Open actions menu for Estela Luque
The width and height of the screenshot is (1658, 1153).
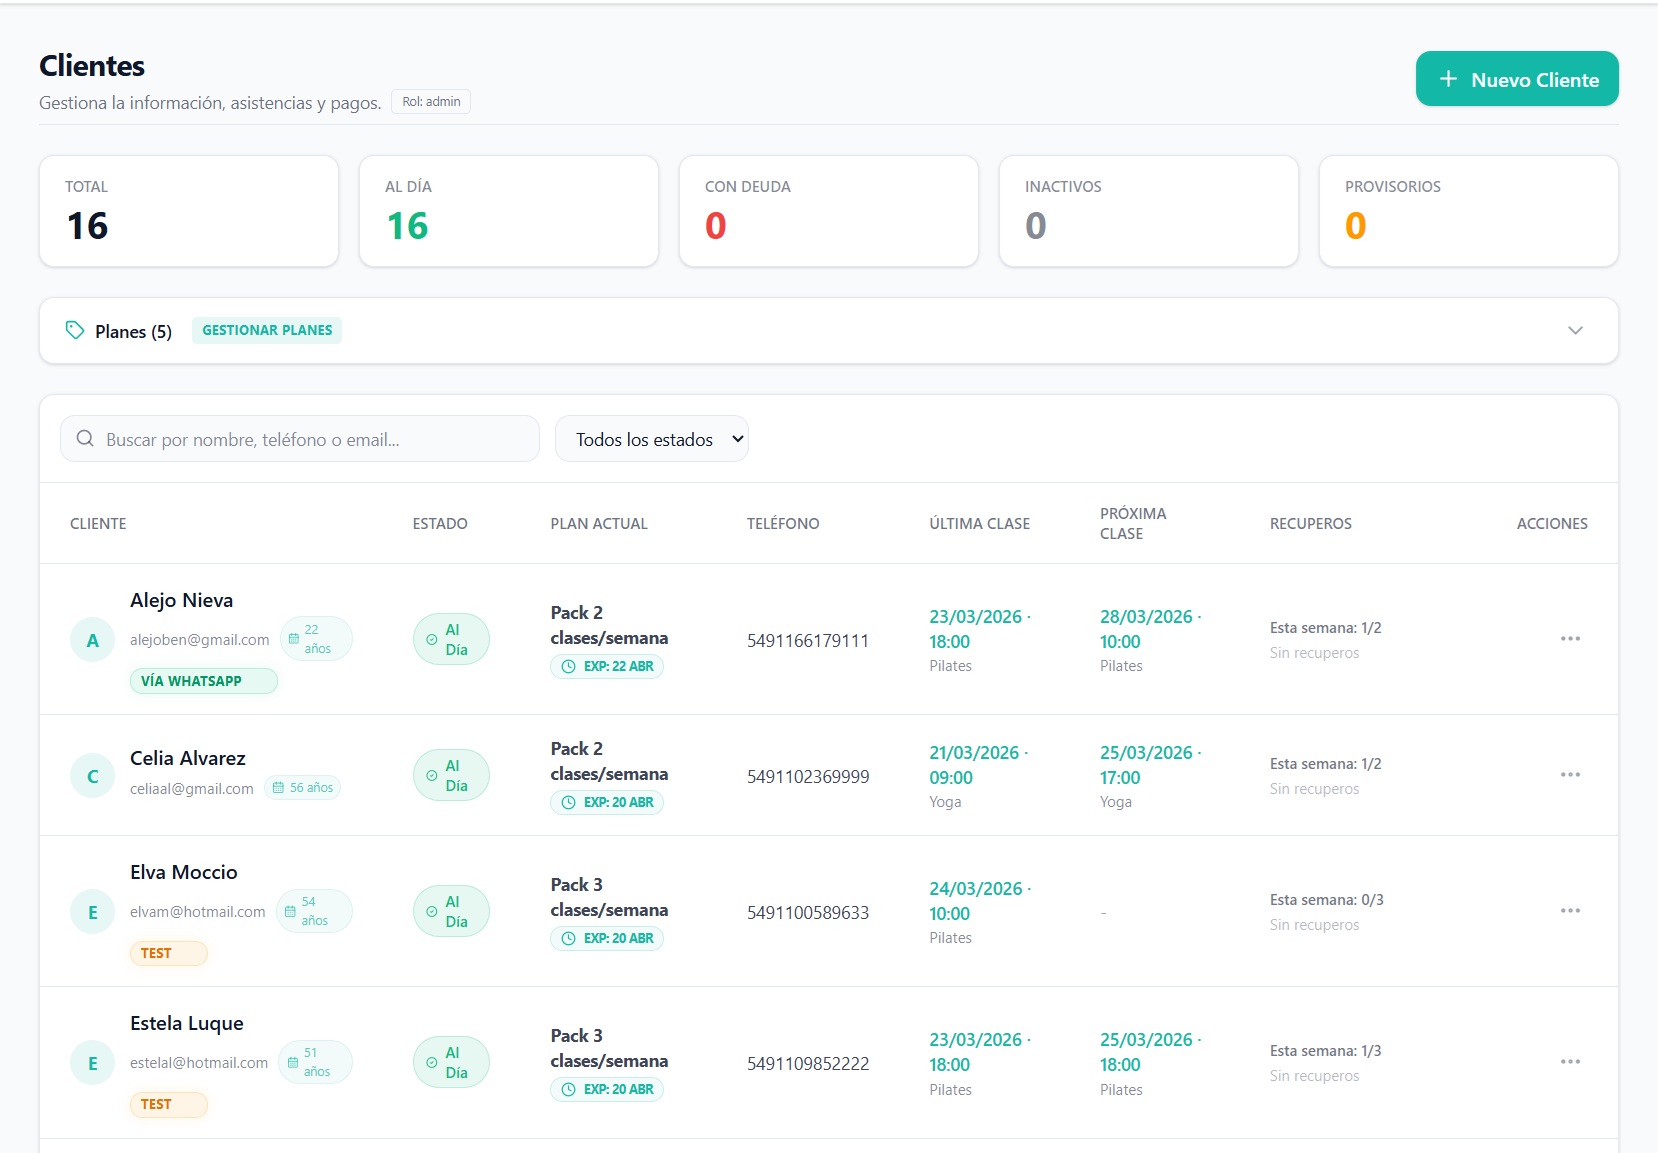1570,1062
